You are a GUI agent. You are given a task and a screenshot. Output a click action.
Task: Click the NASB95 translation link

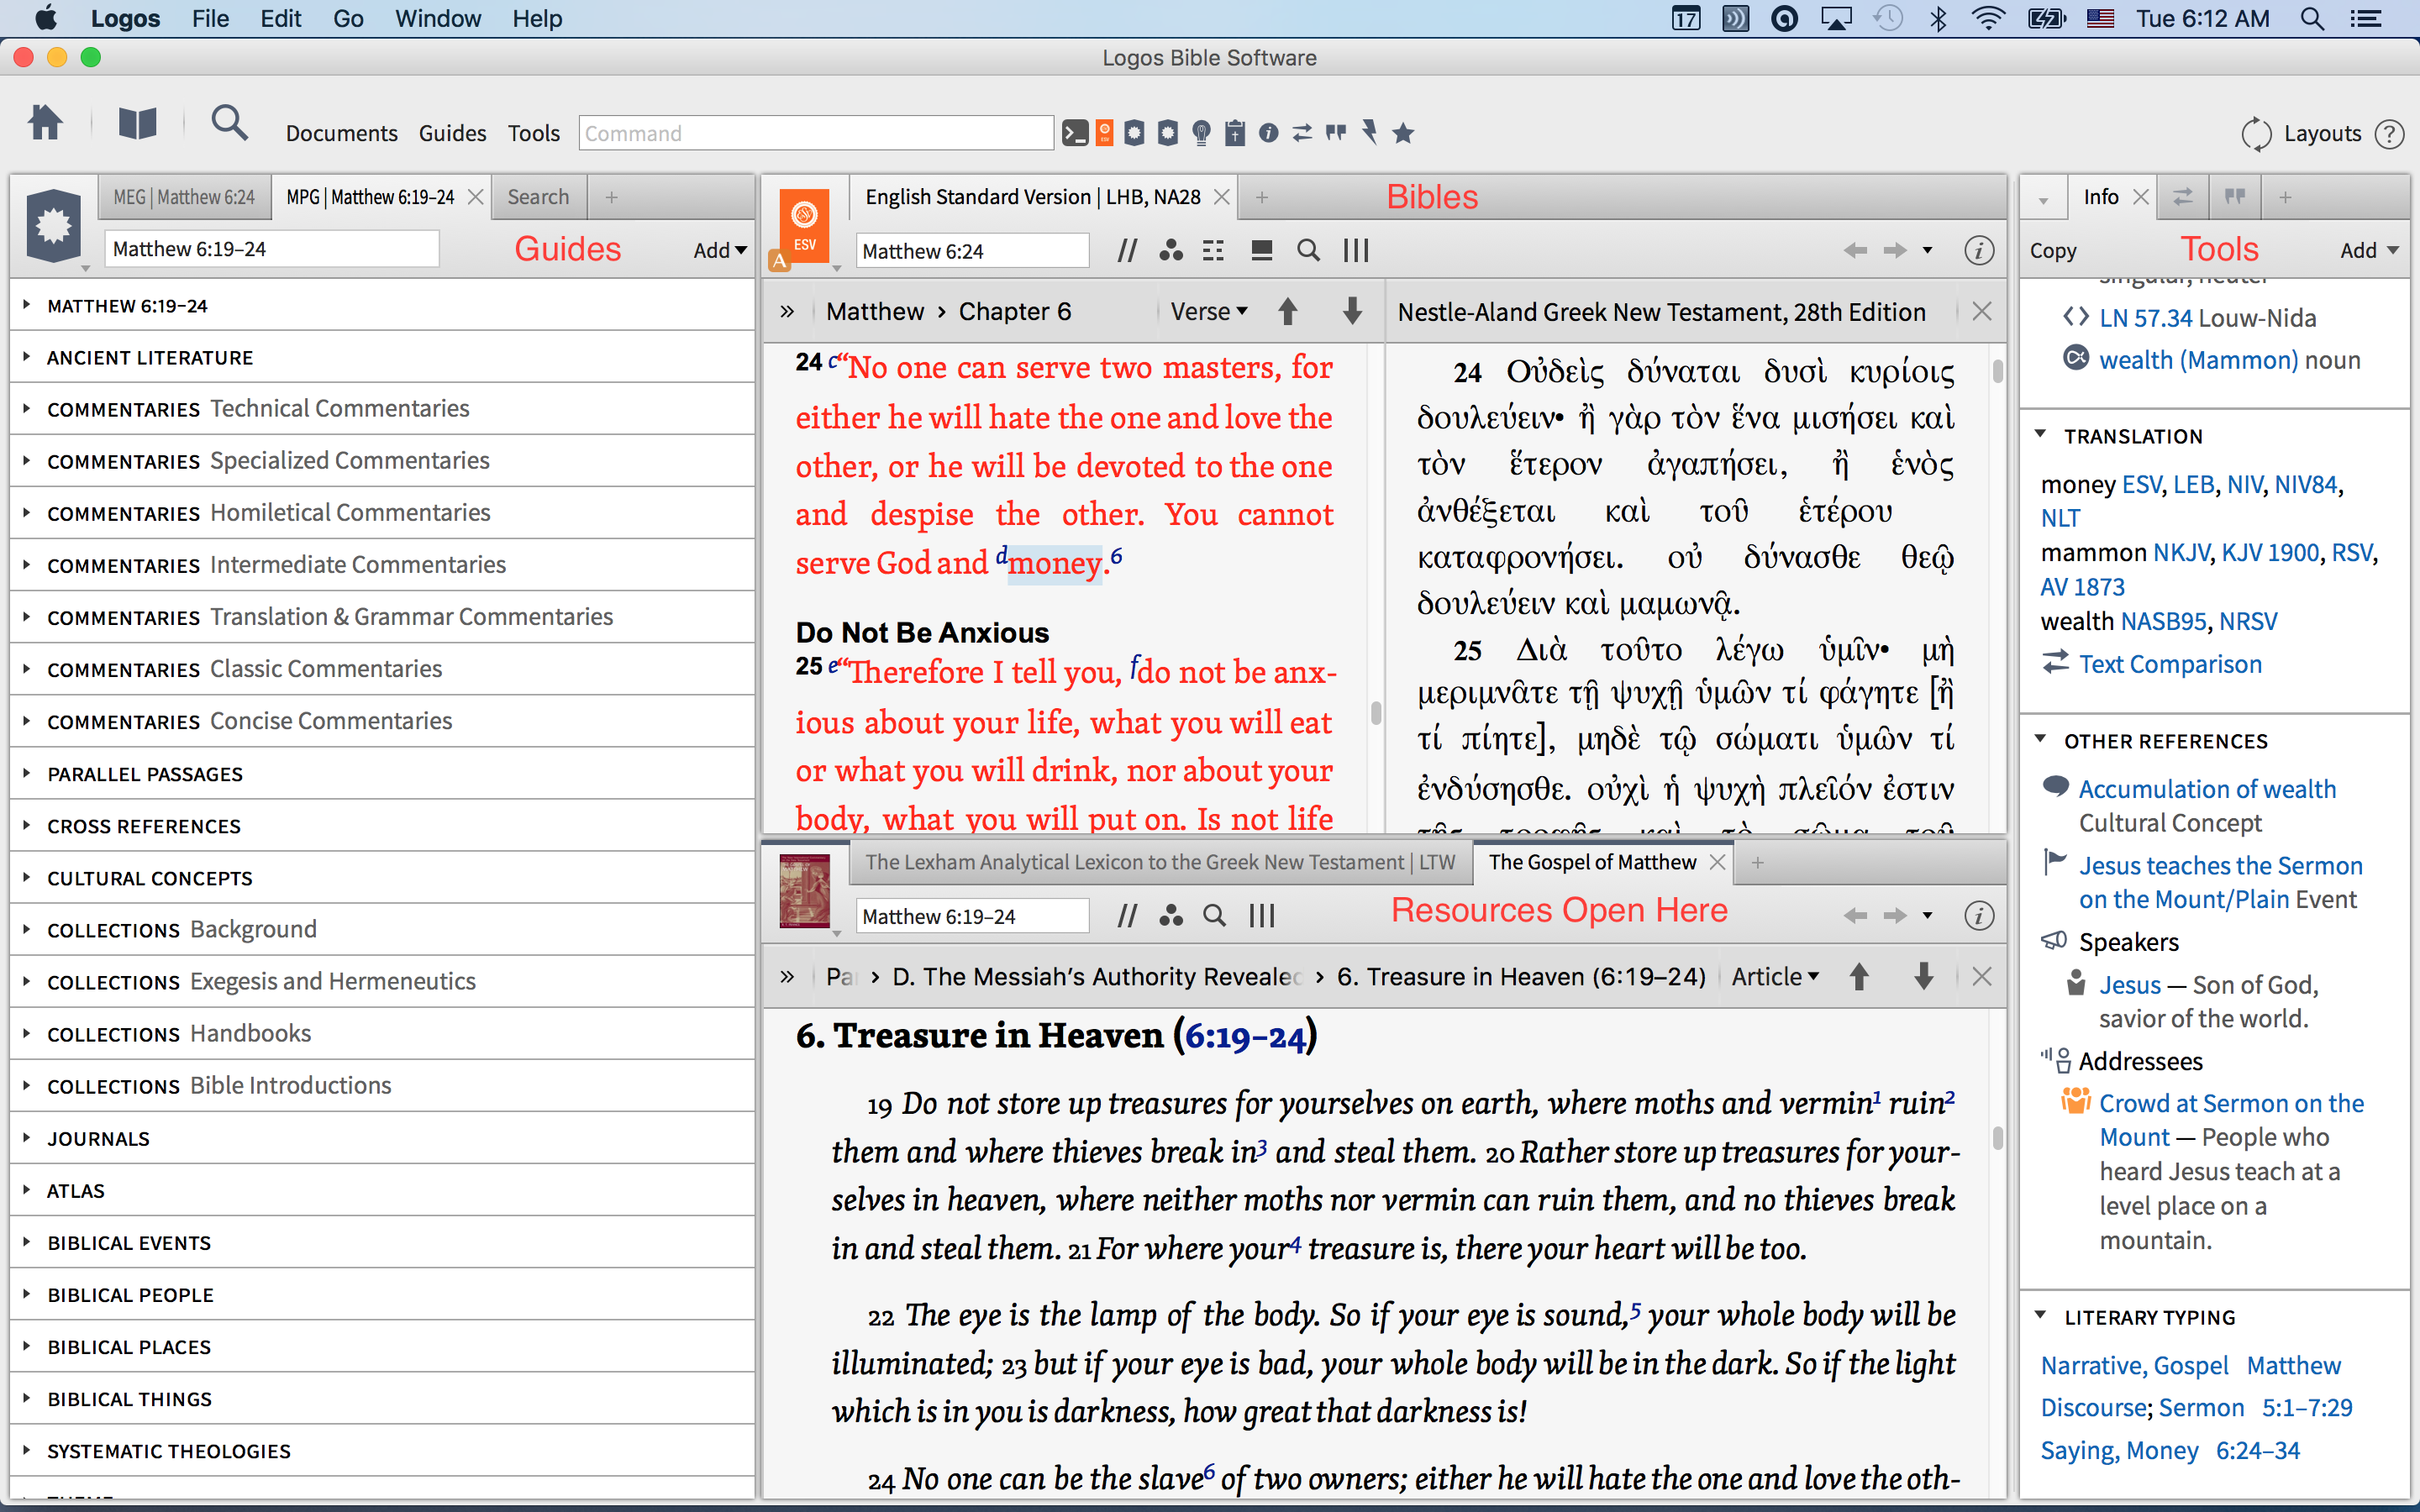[x=2164, y=621]
